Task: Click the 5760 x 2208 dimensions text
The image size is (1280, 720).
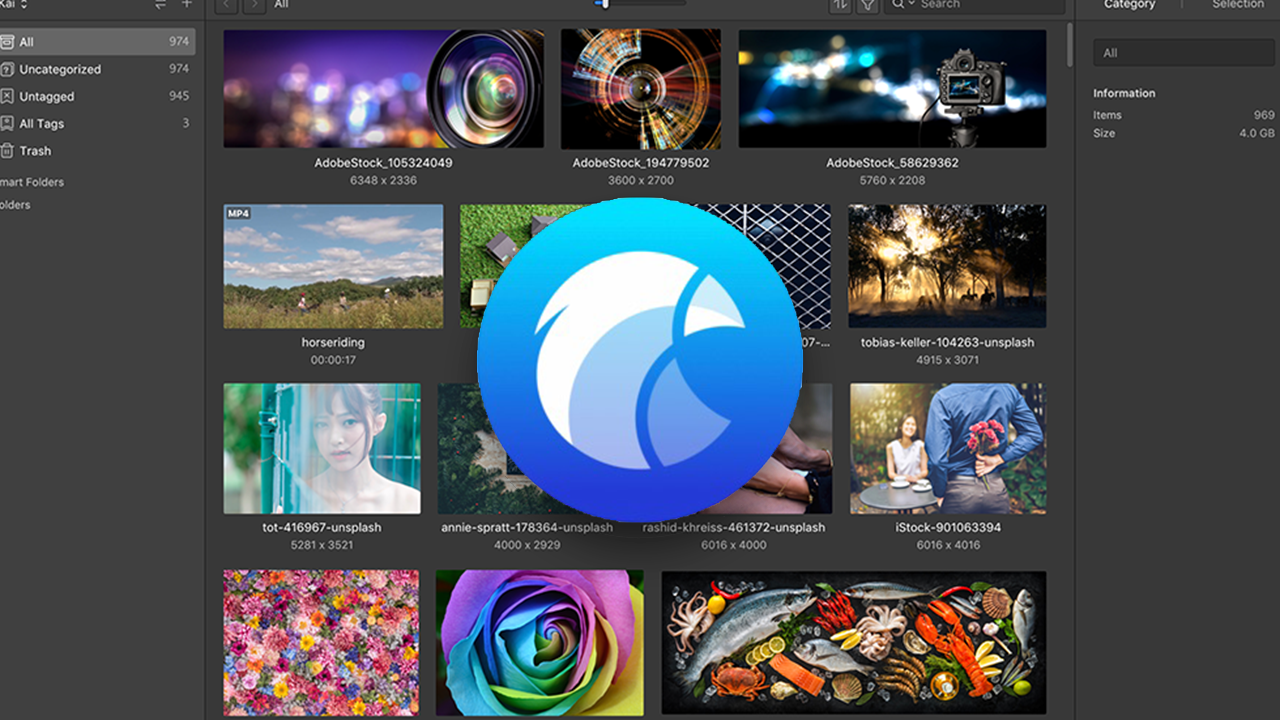Action: click(x=893, y=181)
